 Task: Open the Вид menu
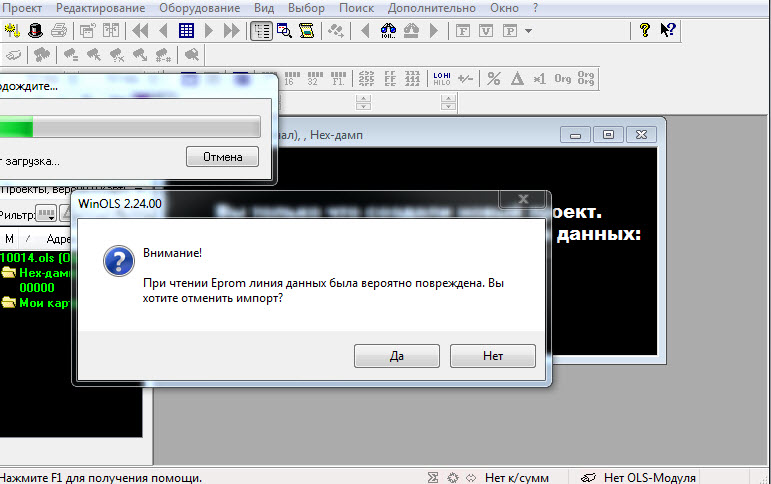(264, 8)
